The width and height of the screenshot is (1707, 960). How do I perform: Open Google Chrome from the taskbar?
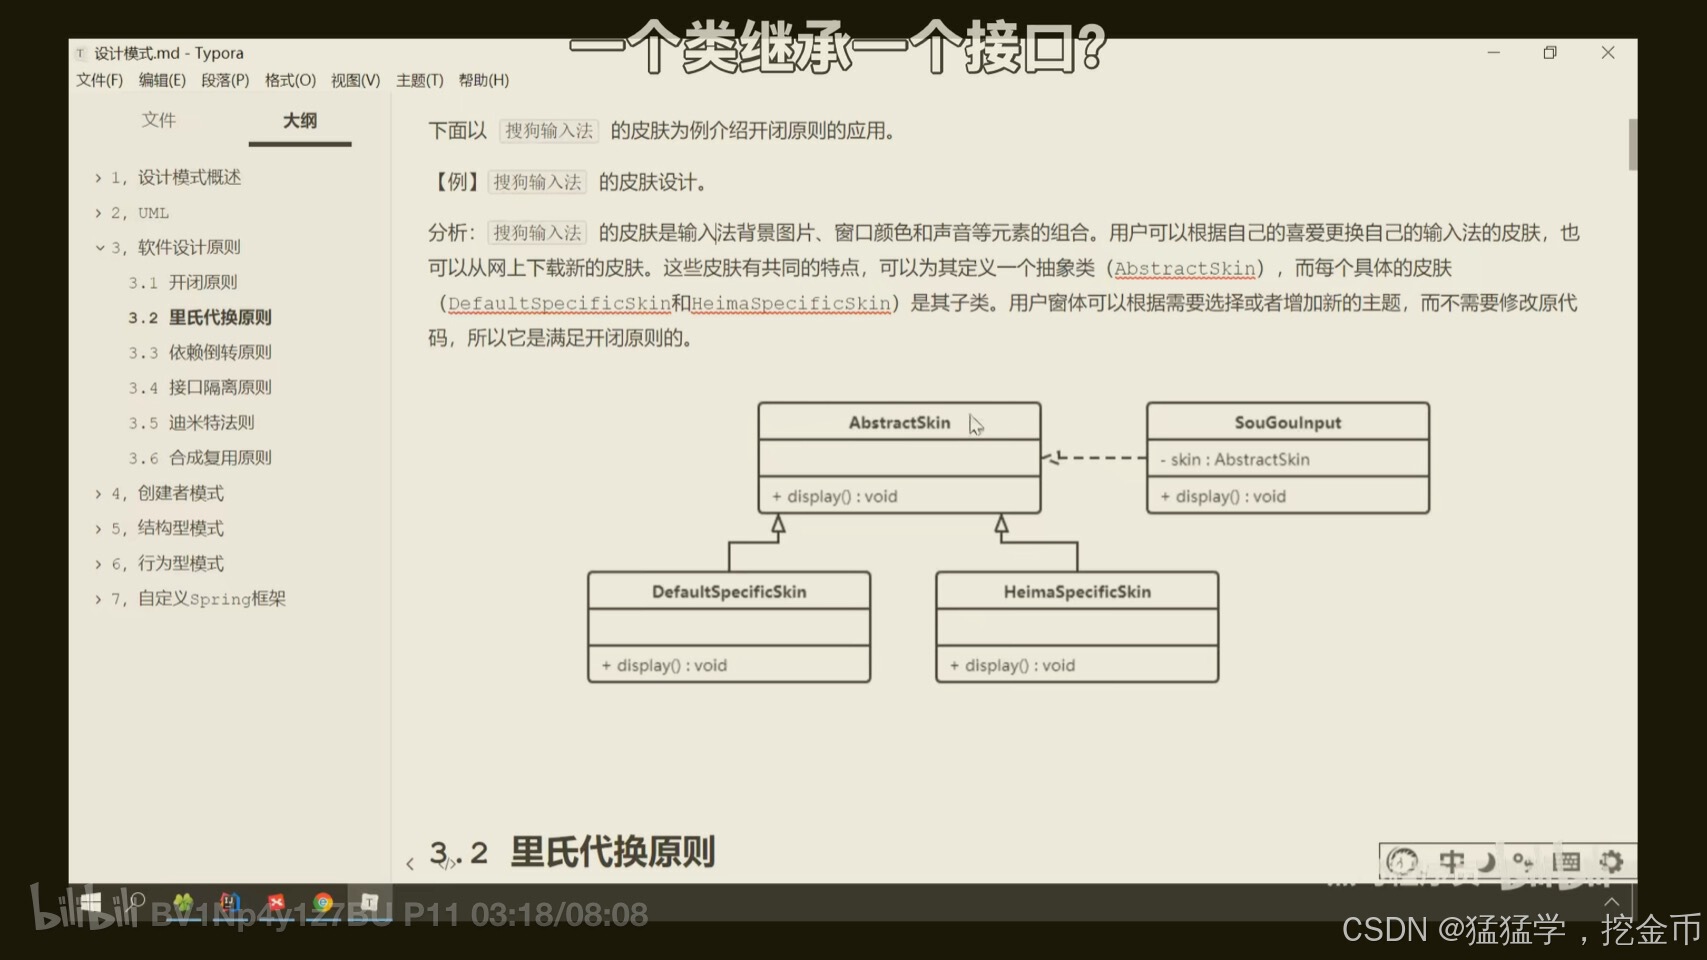pos(323,903)
